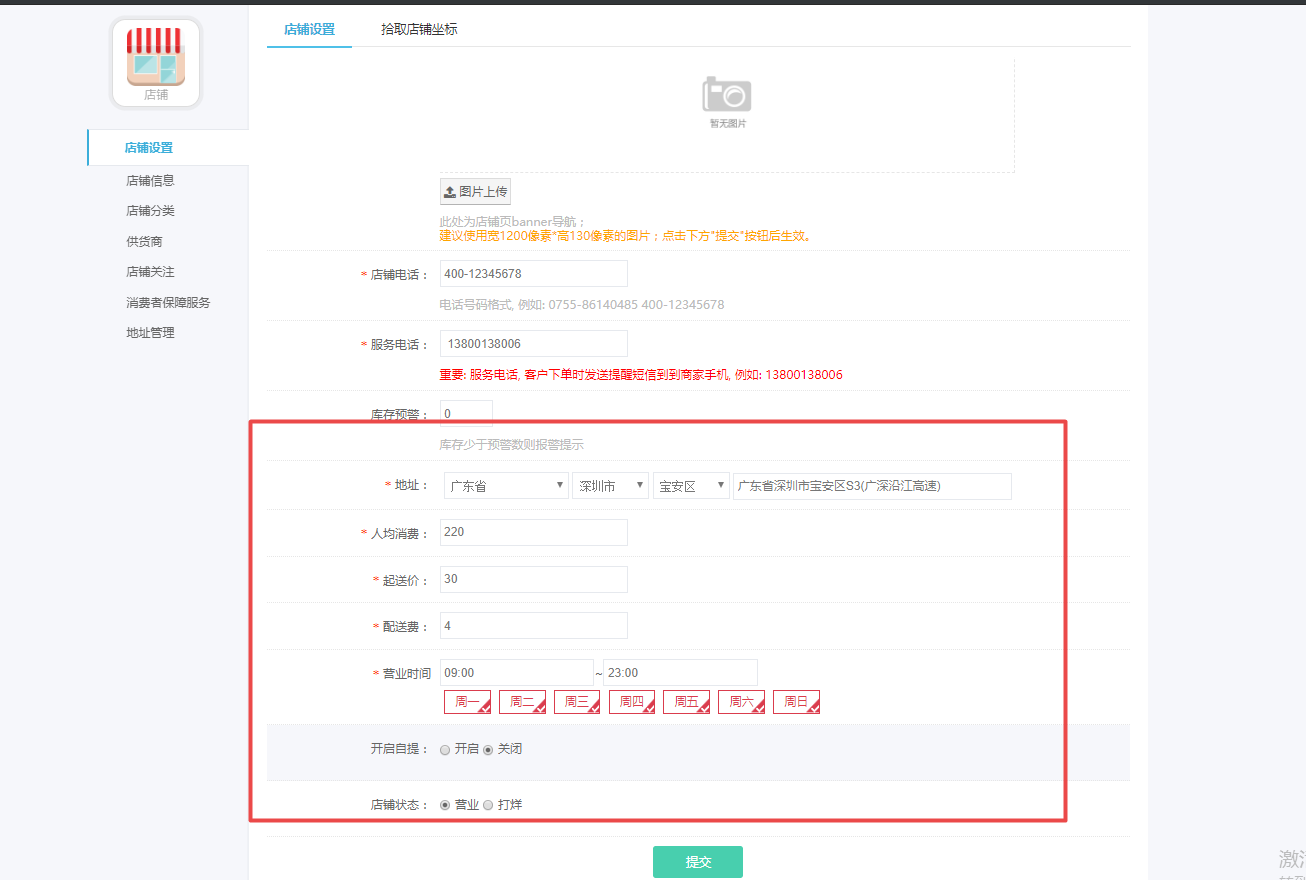Viewport: 1306px width, 880px height.
Task: Expand the 深圳市 city dropdown
Action: pos(610,485)
